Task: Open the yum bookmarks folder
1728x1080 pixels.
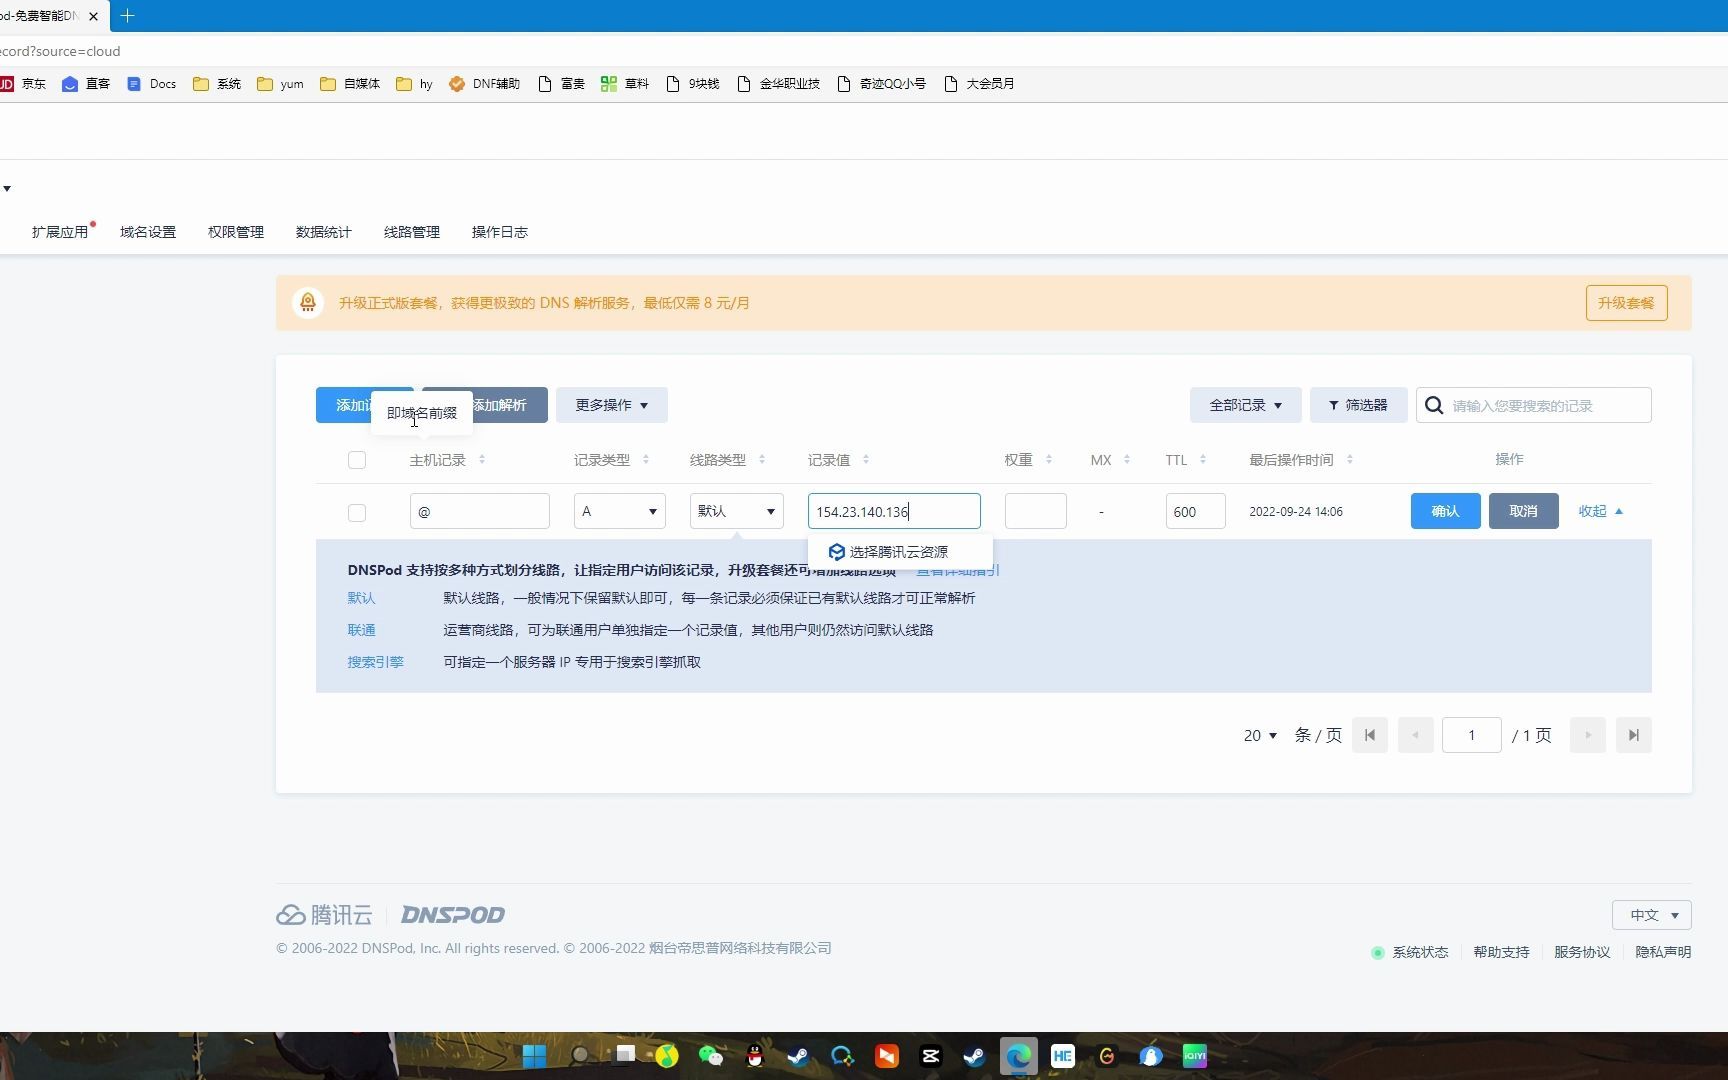Action: pos(281,84)
